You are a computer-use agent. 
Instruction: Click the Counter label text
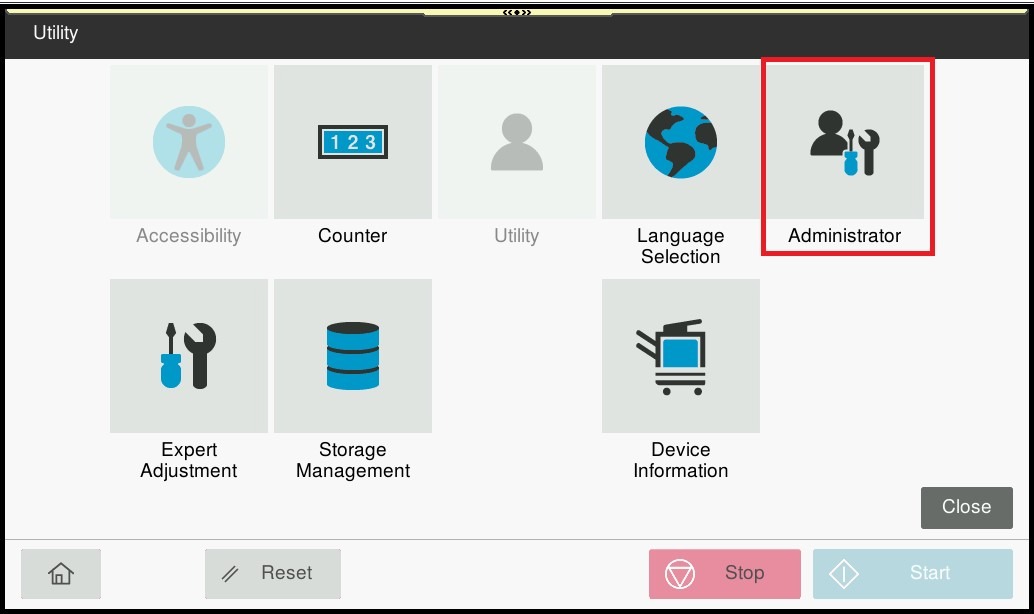click(352, 236)
